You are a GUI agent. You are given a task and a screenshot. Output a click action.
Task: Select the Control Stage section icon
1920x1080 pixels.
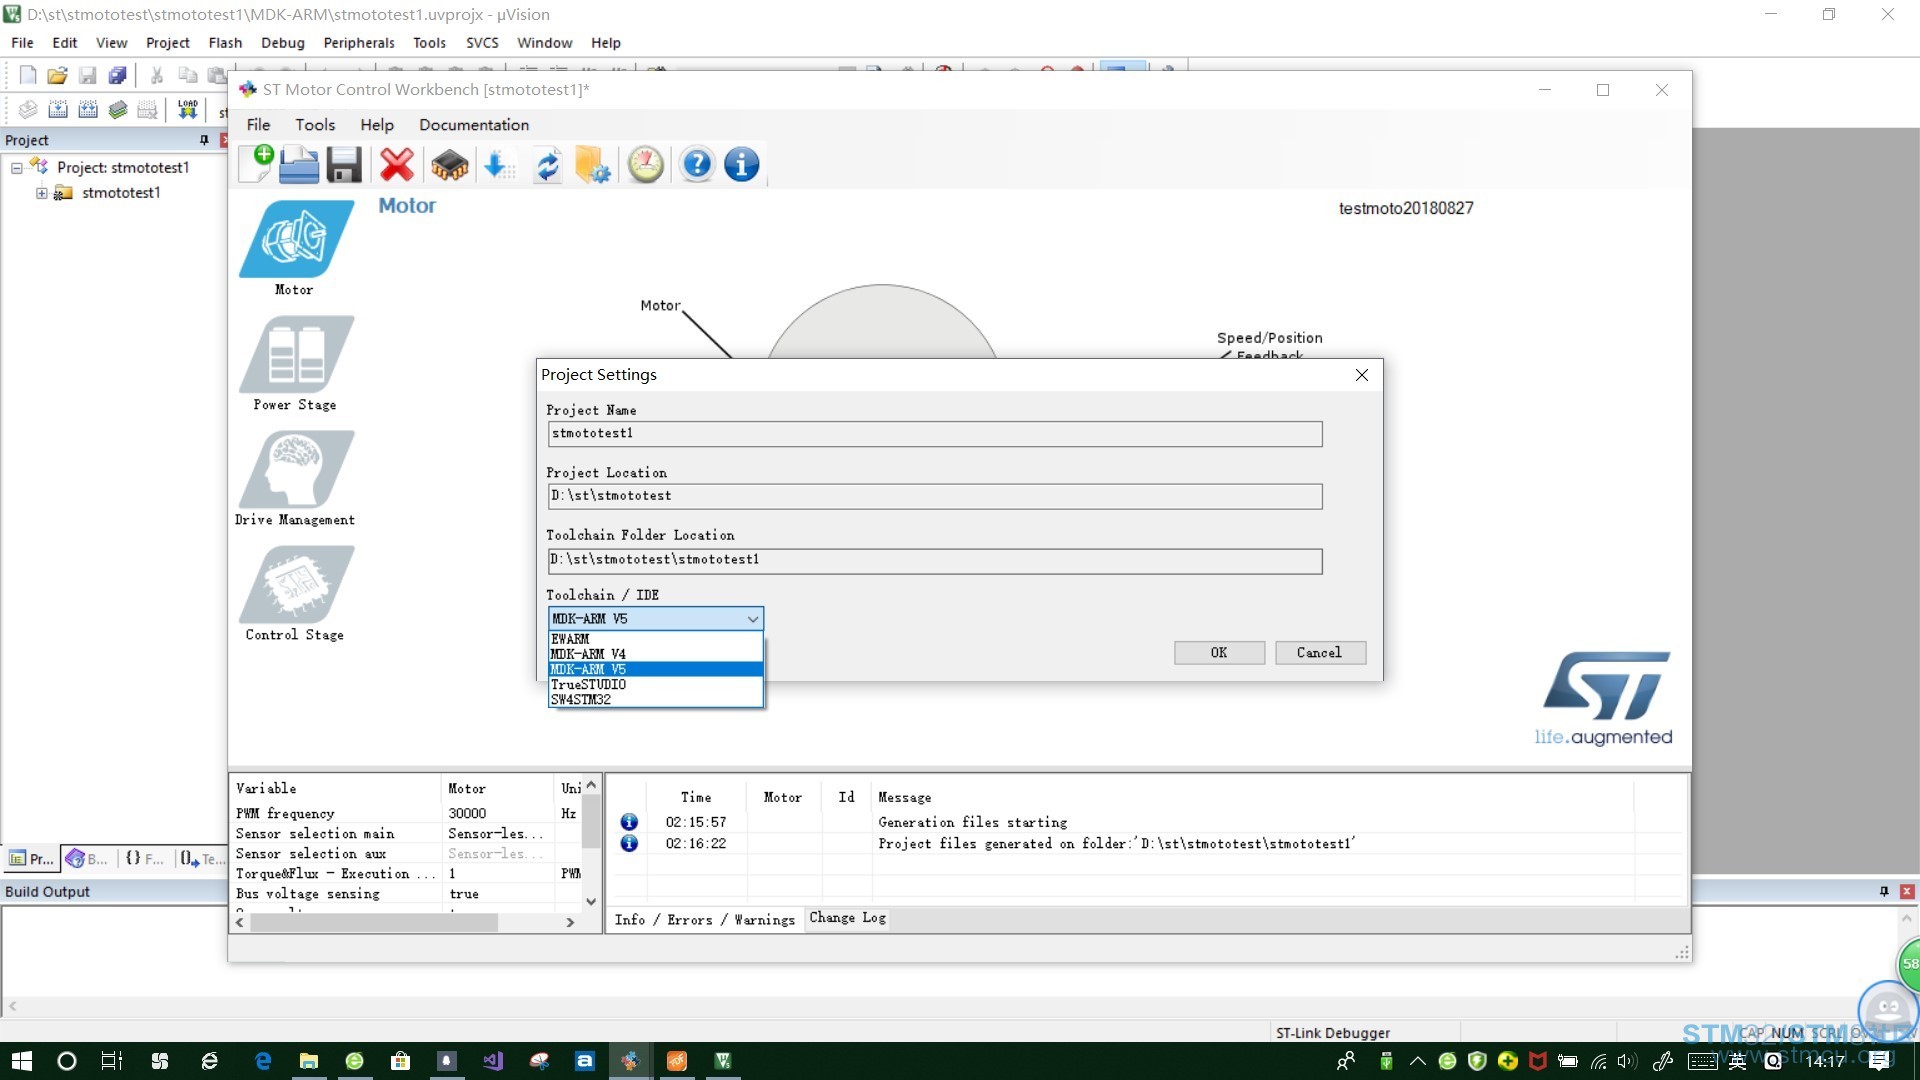coord(296,584)
